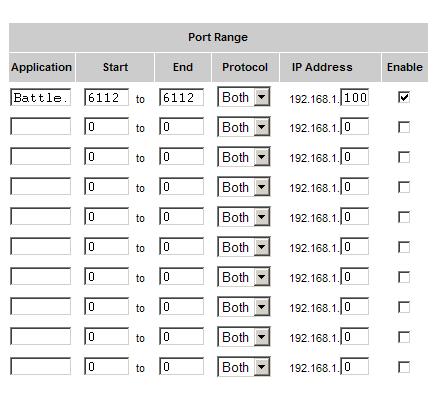
Task: Click the IP address field showing 100
Action: click(x=355, y=97)
